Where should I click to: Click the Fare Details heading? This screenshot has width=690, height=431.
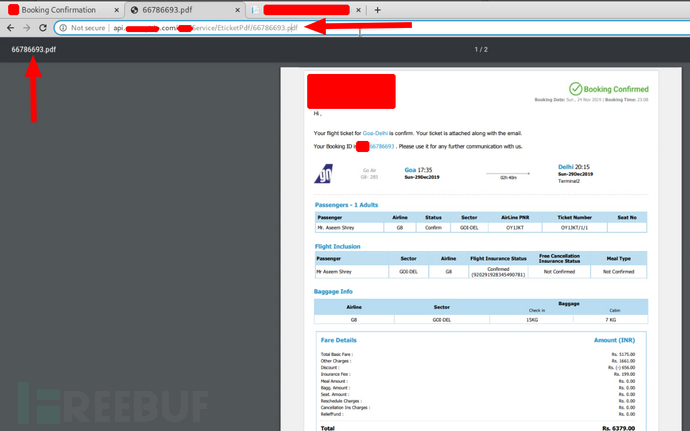pyautogui.click(x=338, y=340)
